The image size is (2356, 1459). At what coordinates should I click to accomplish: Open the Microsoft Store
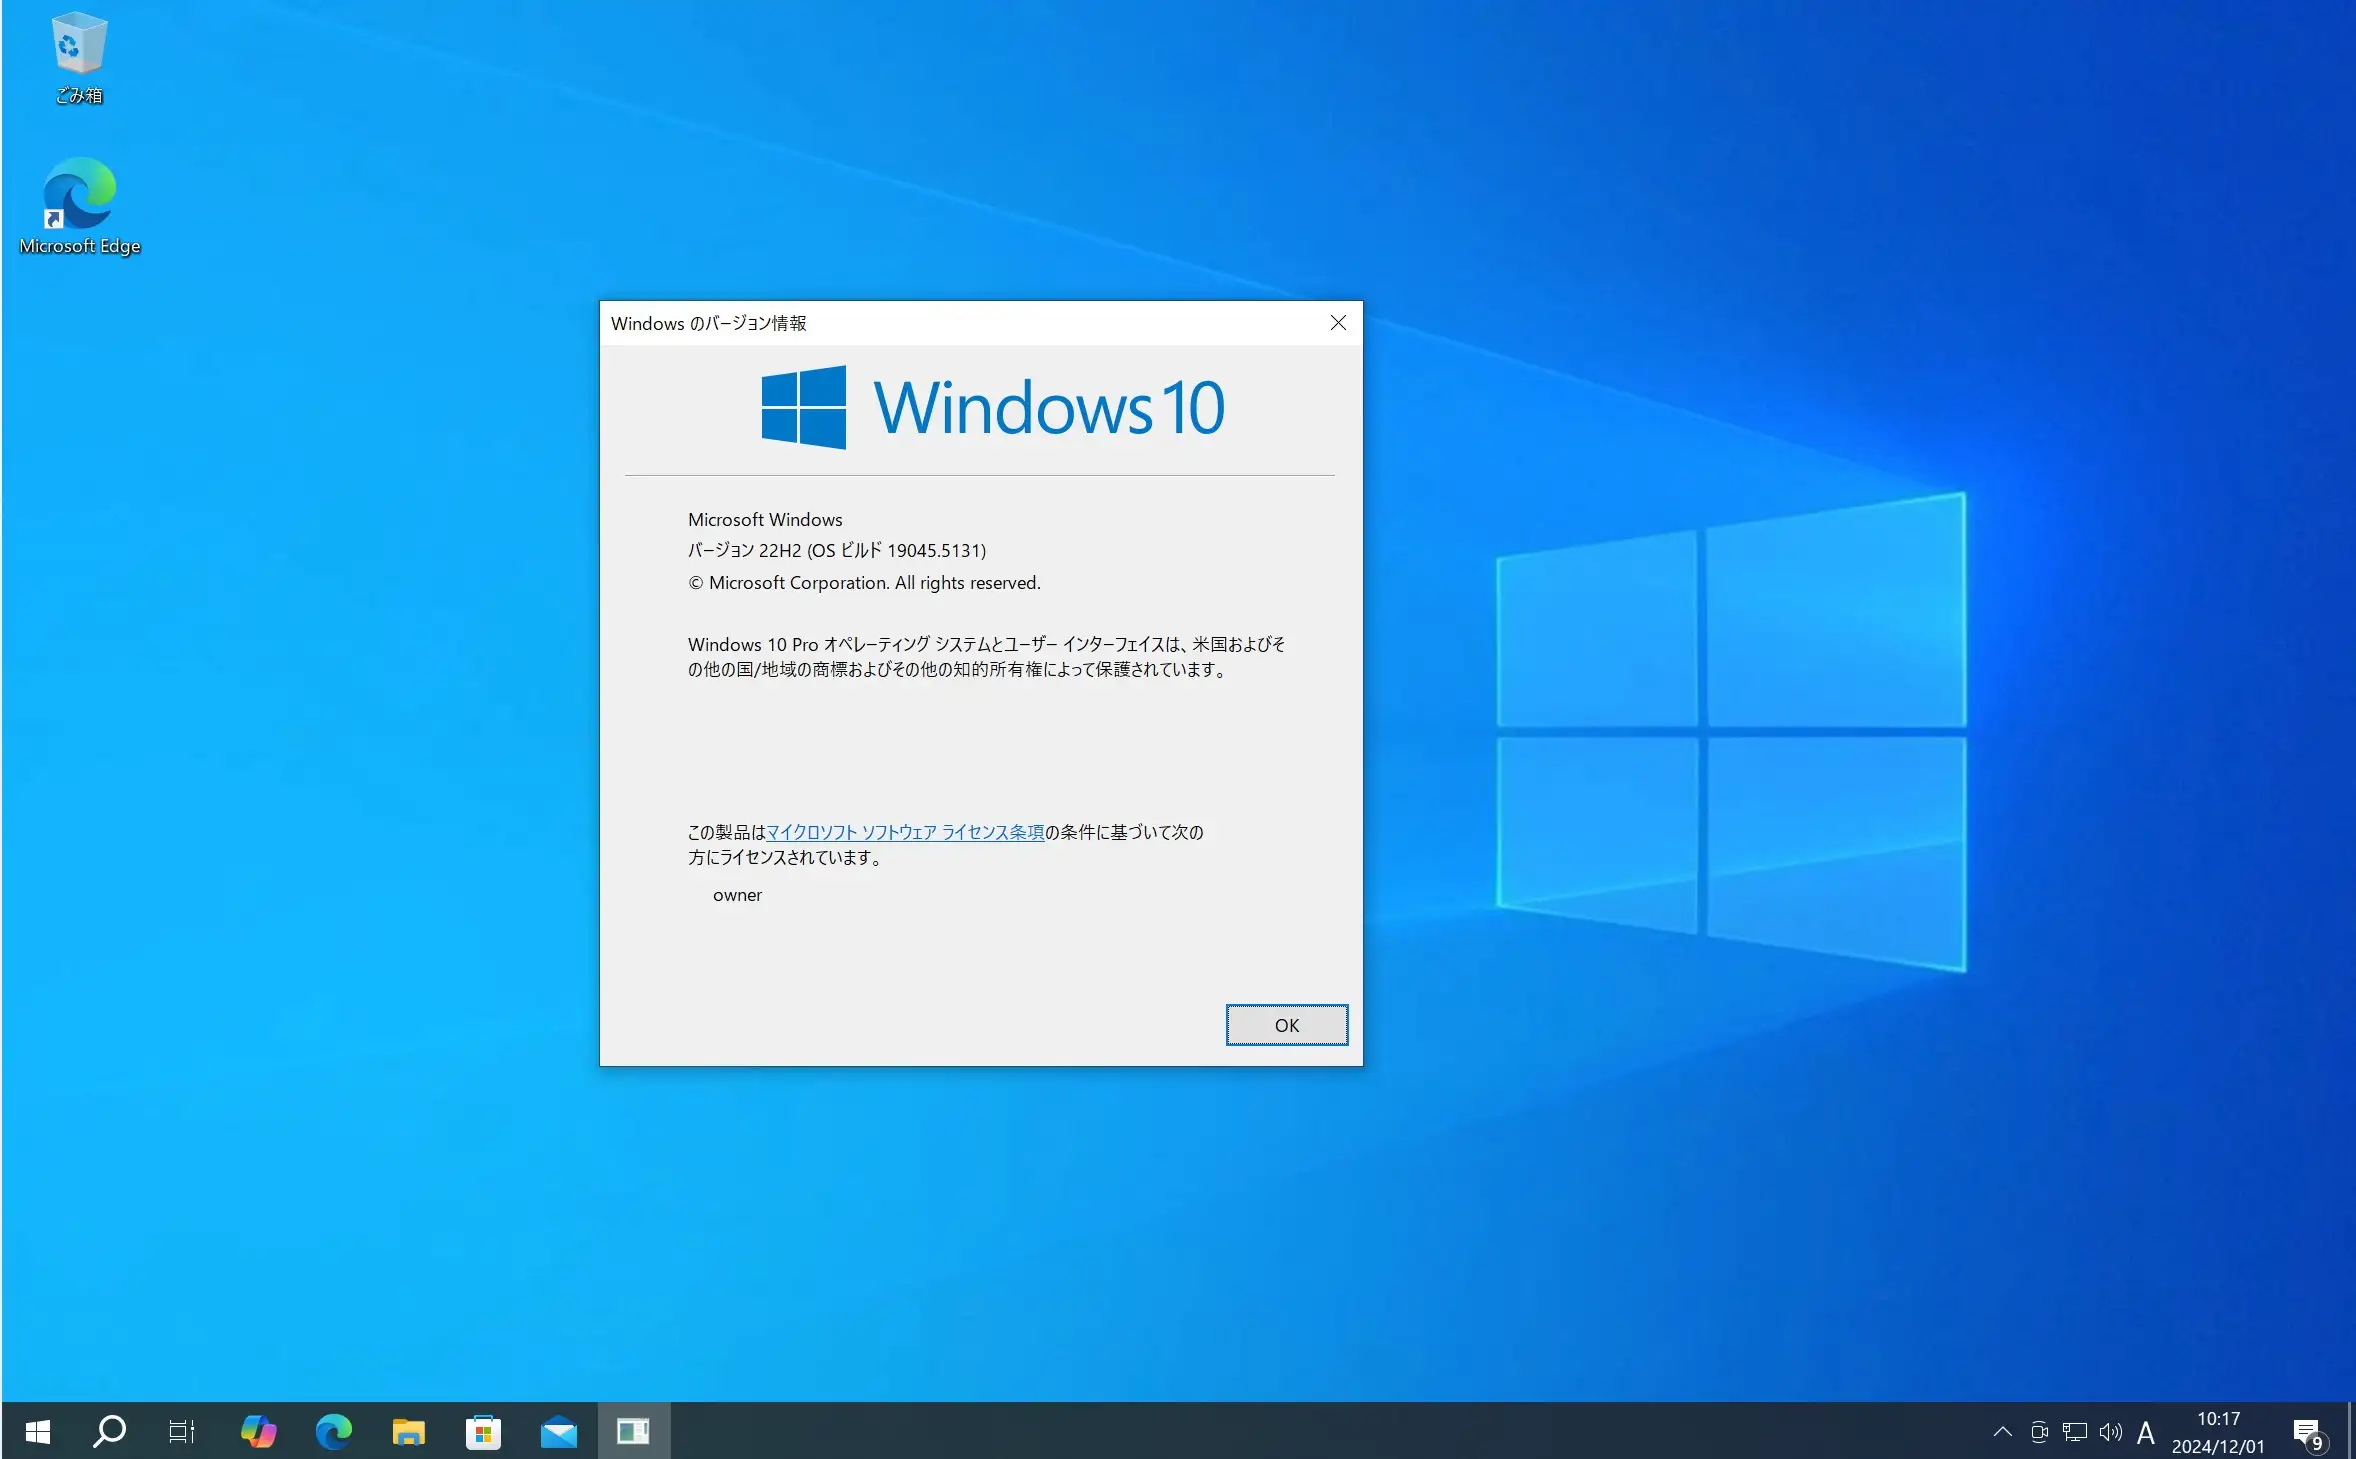(x=483, y=1430)
